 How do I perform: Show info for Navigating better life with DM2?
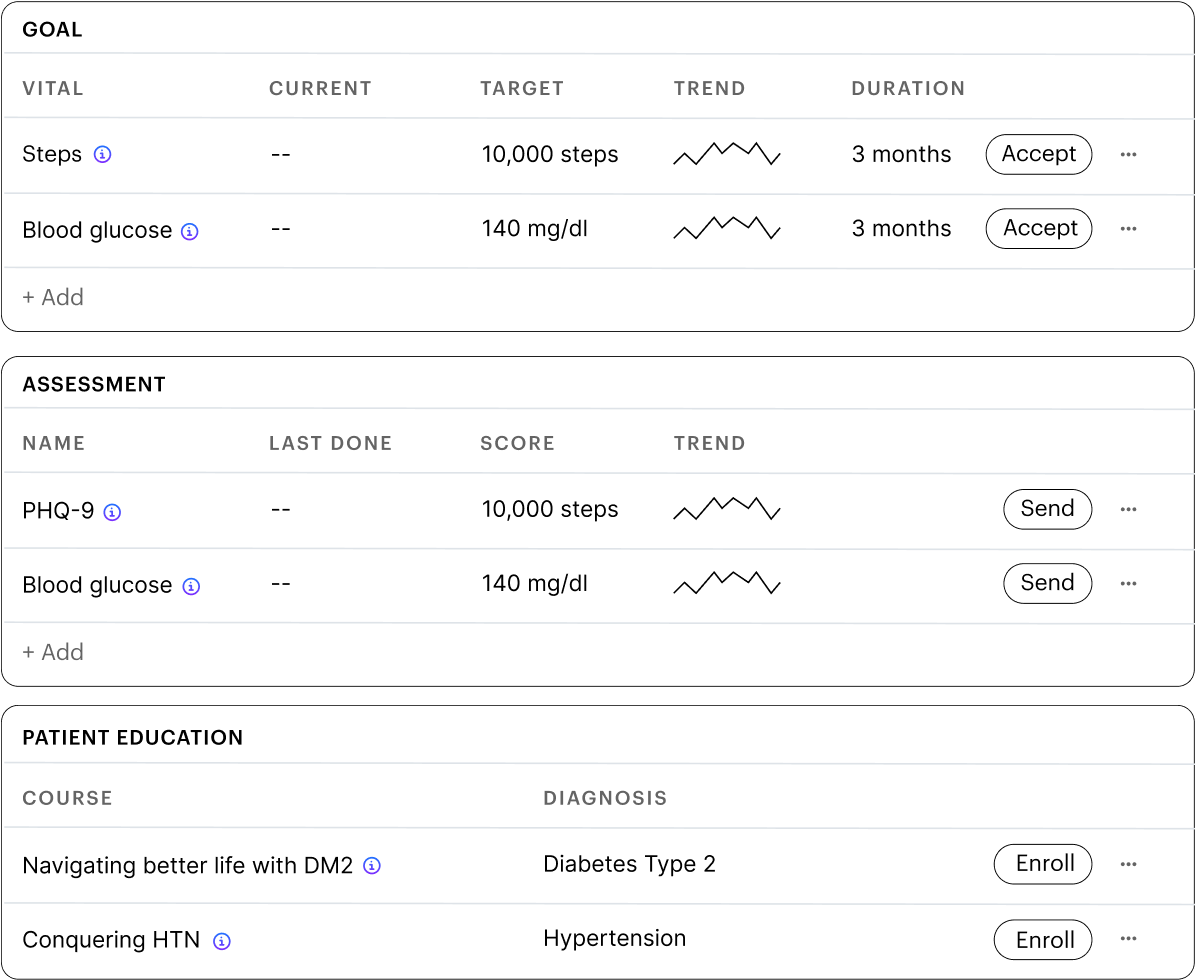pyautogui.click(x=372, y=866)
